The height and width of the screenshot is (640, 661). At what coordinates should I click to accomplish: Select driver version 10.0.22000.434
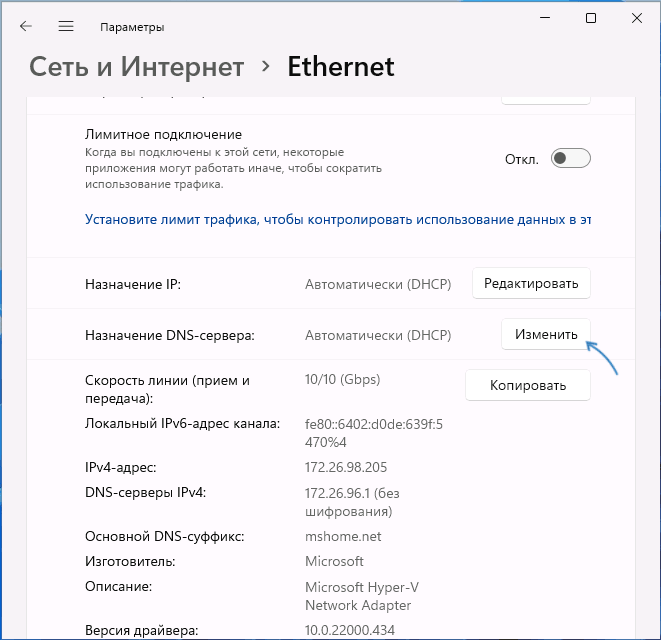click(350, 630)
